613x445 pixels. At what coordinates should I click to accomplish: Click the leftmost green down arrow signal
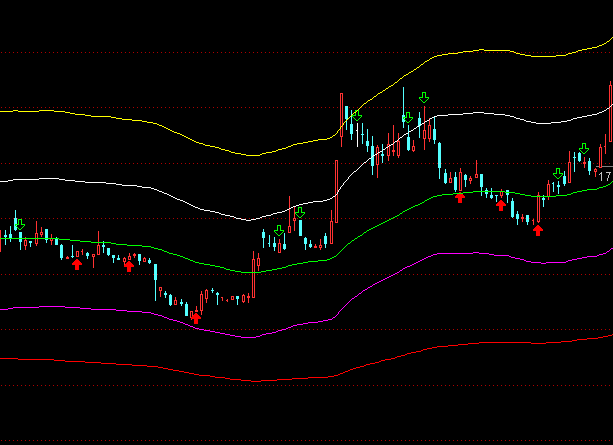[18, 224]
